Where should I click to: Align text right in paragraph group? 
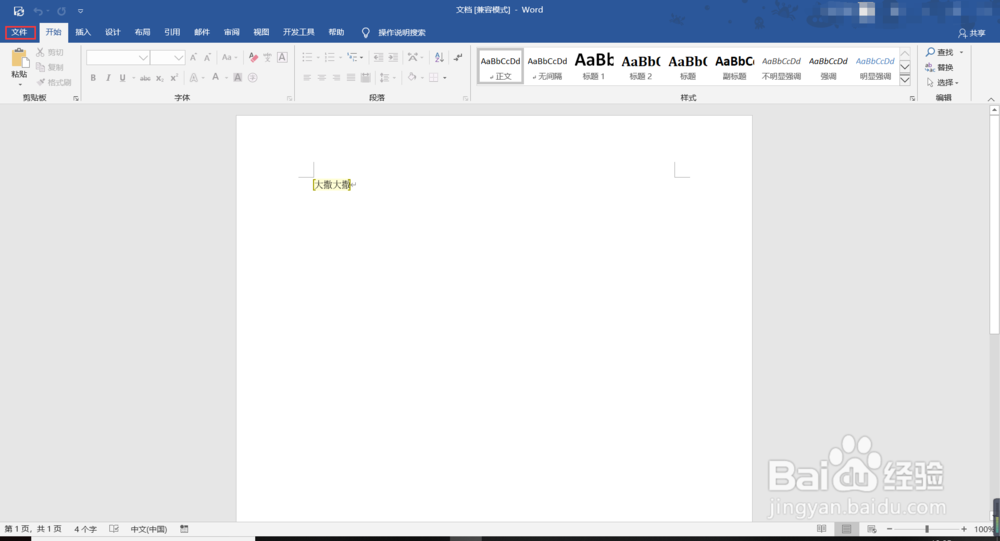pos(336,78)
